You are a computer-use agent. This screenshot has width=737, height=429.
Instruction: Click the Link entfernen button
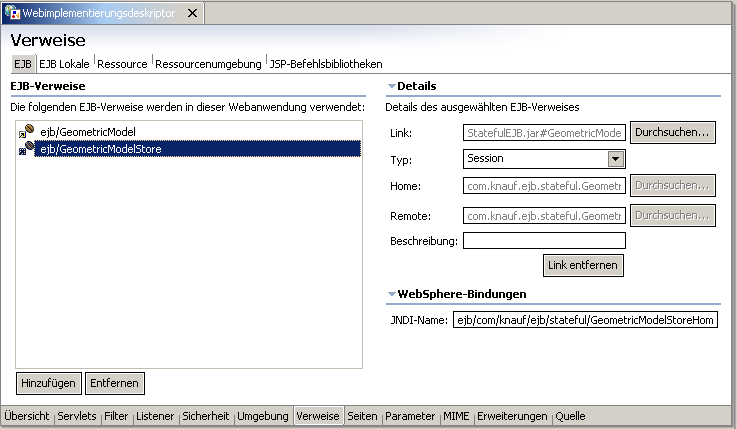[x=583, y=265]
